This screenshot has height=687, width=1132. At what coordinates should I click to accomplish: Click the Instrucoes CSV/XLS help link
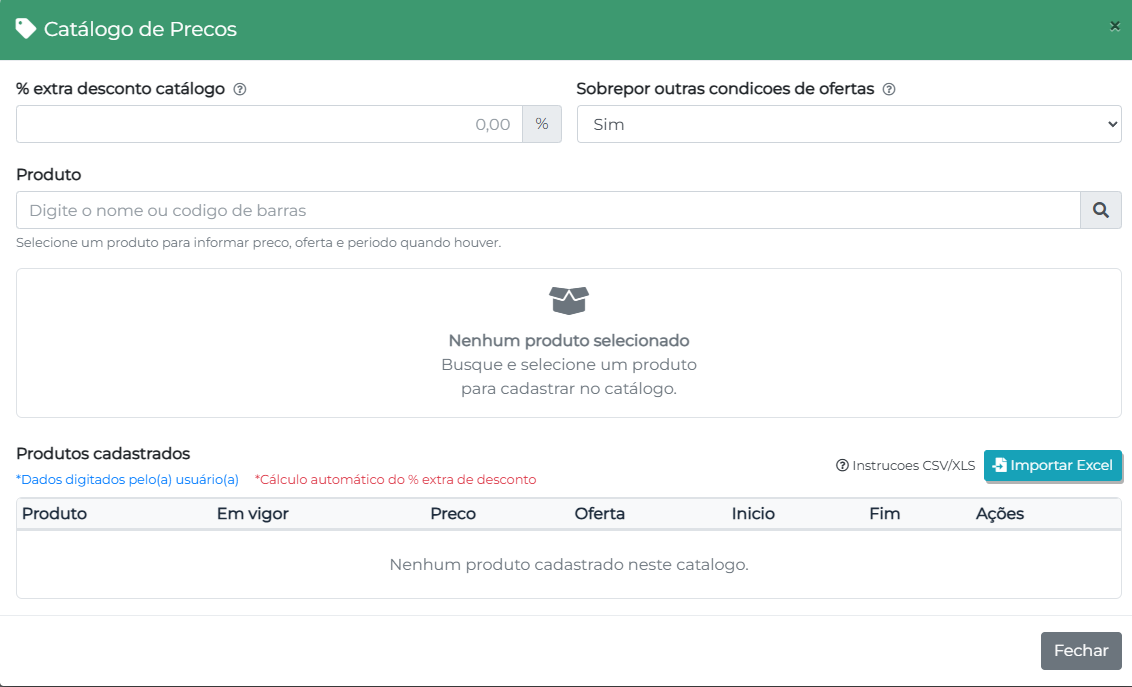pos(905,465)
